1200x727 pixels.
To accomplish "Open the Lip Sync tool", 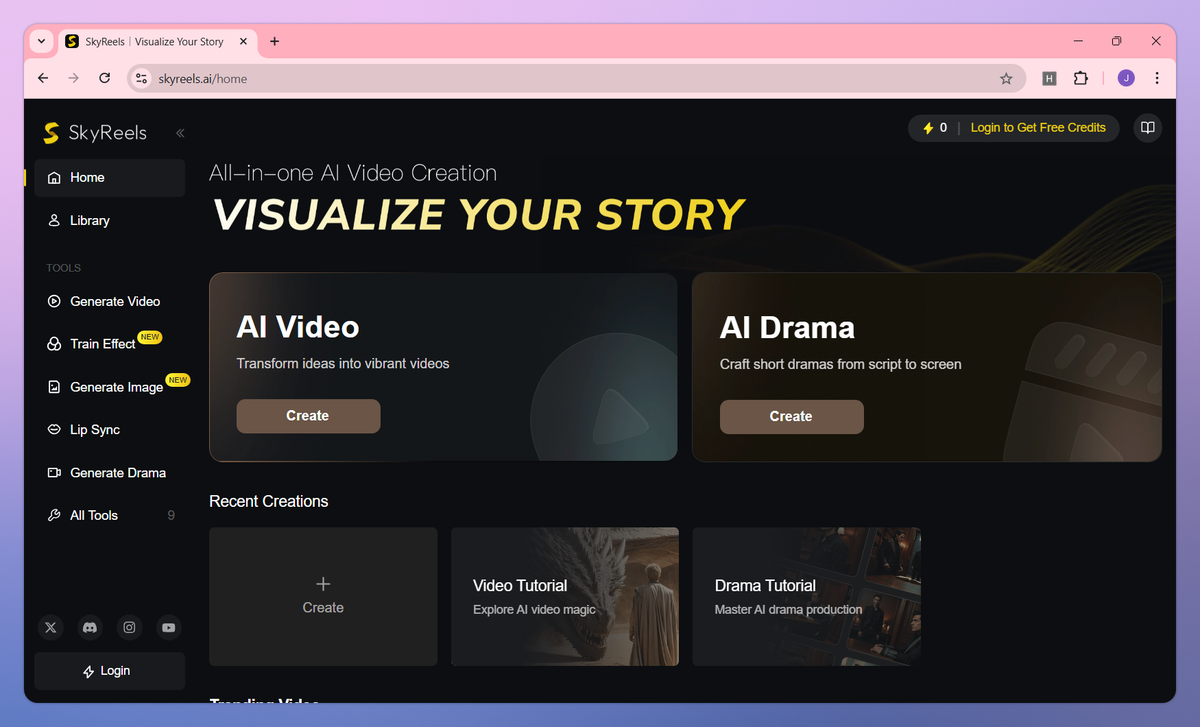I will click(x=109, y=430).
